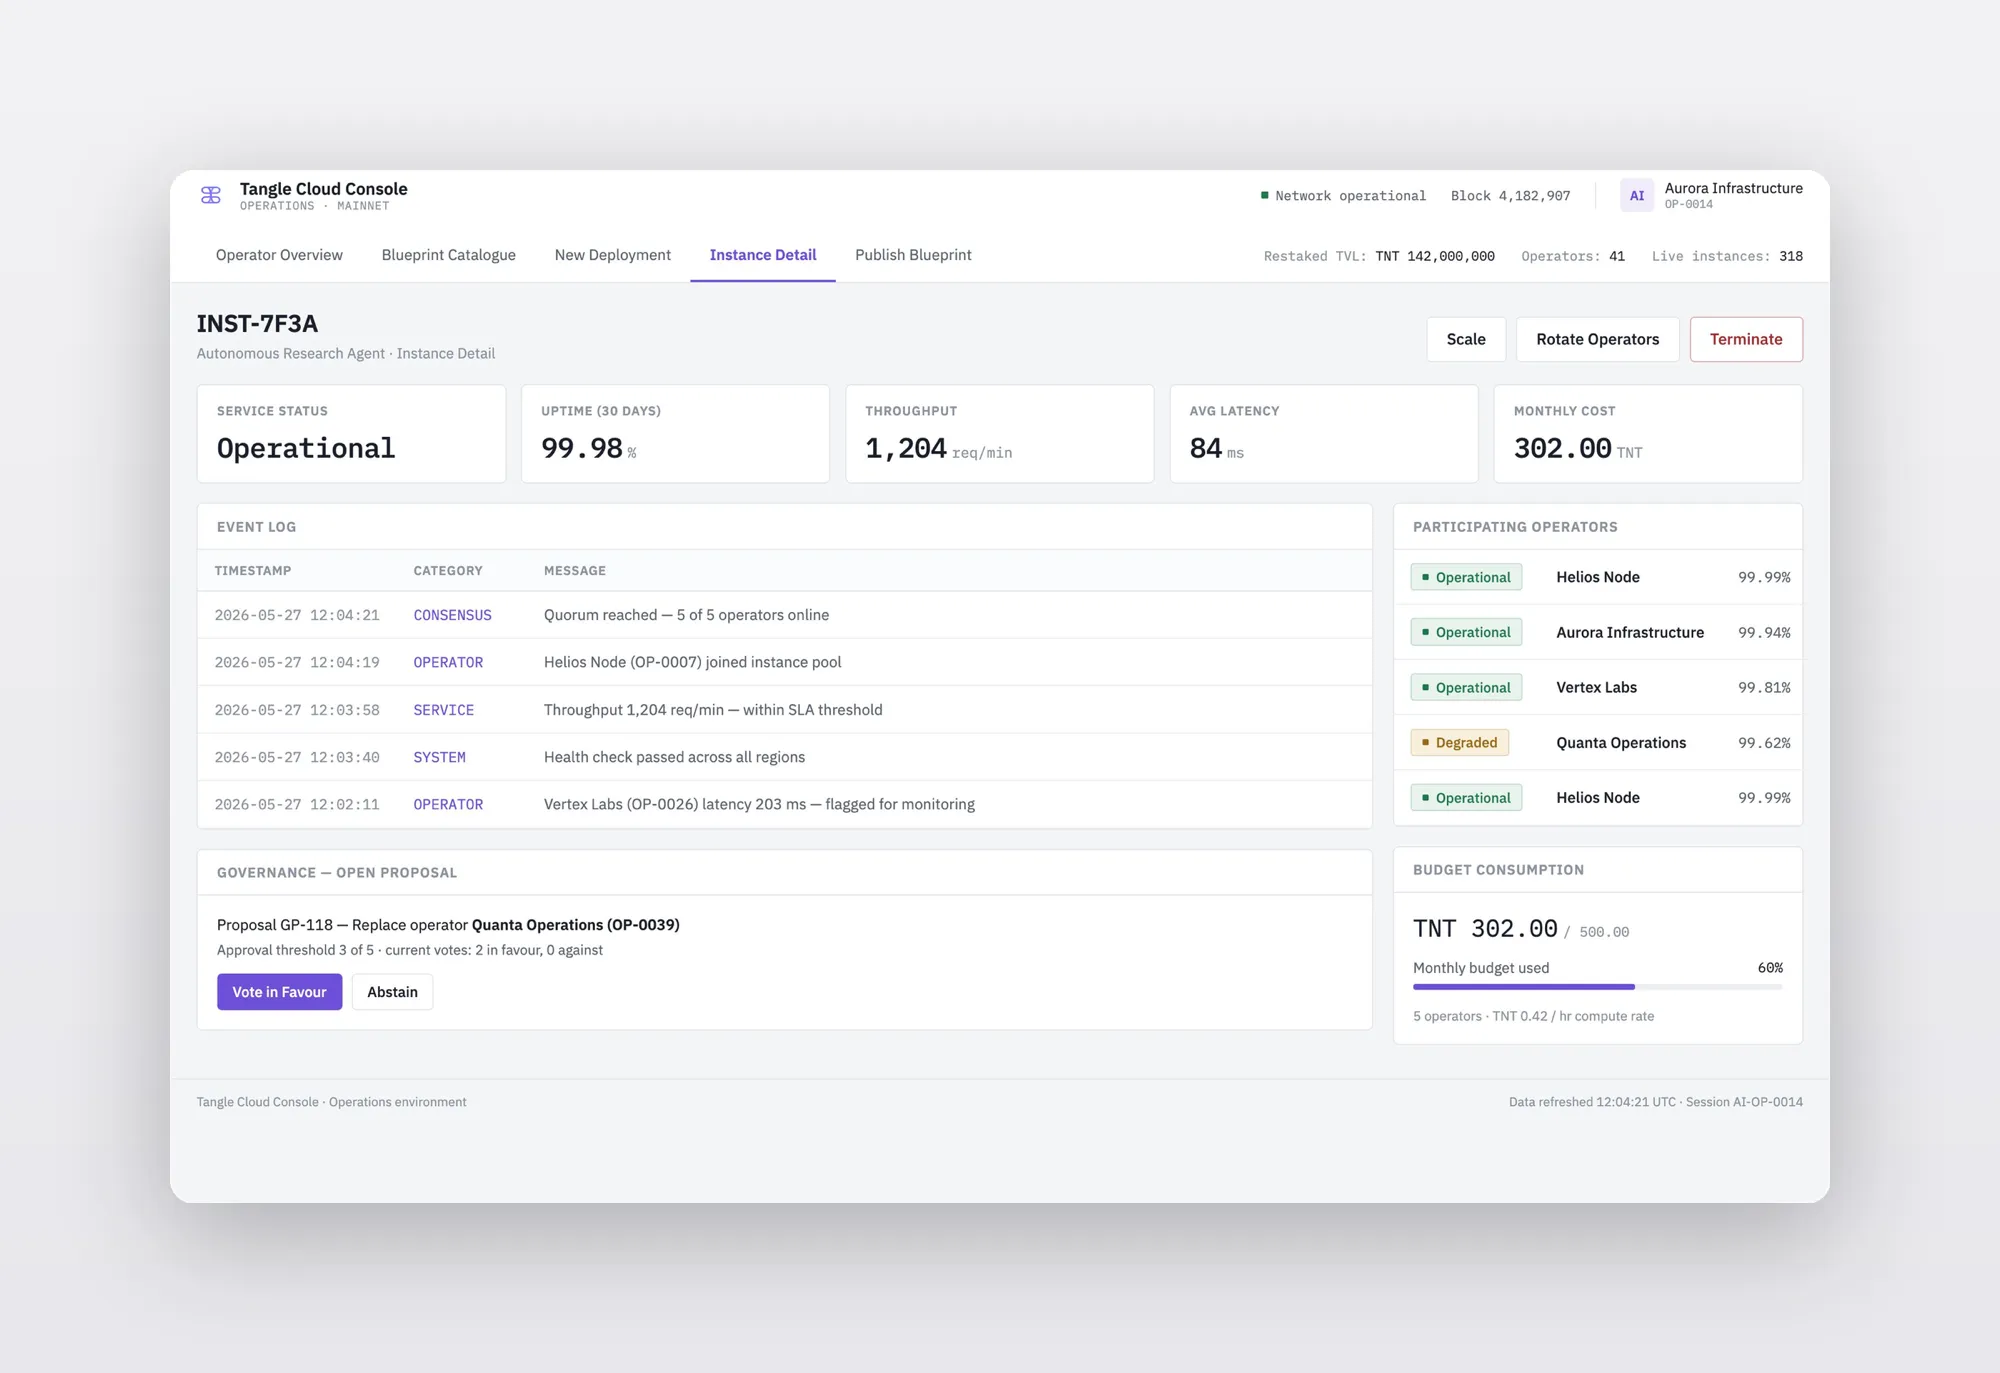
Task: Click the Operational badge beside Aurora Infrastructure
Action: (x=1466, y=632)
